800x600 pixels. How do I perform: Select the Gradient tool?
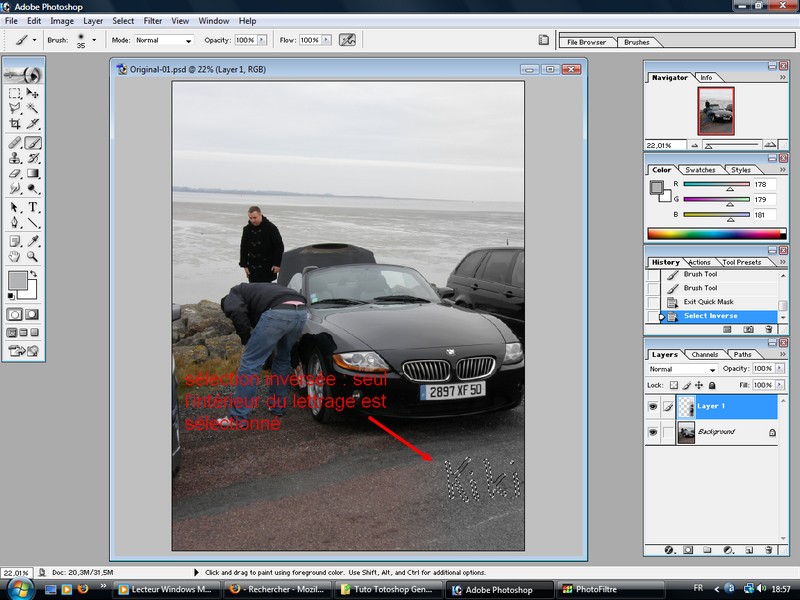(x=33, y=173)
